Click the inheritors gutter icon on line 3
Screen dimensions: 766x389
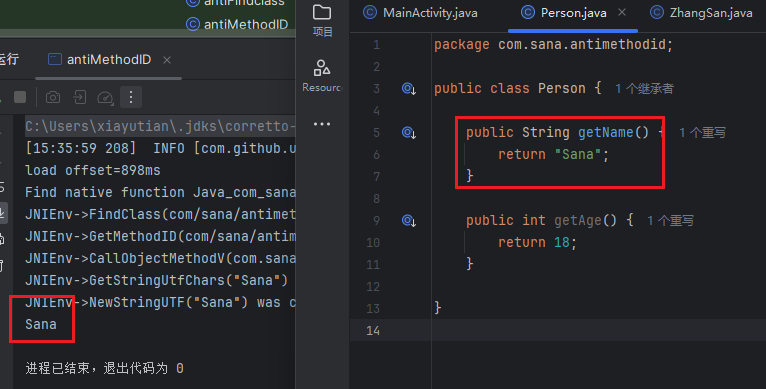coord(408,88)
